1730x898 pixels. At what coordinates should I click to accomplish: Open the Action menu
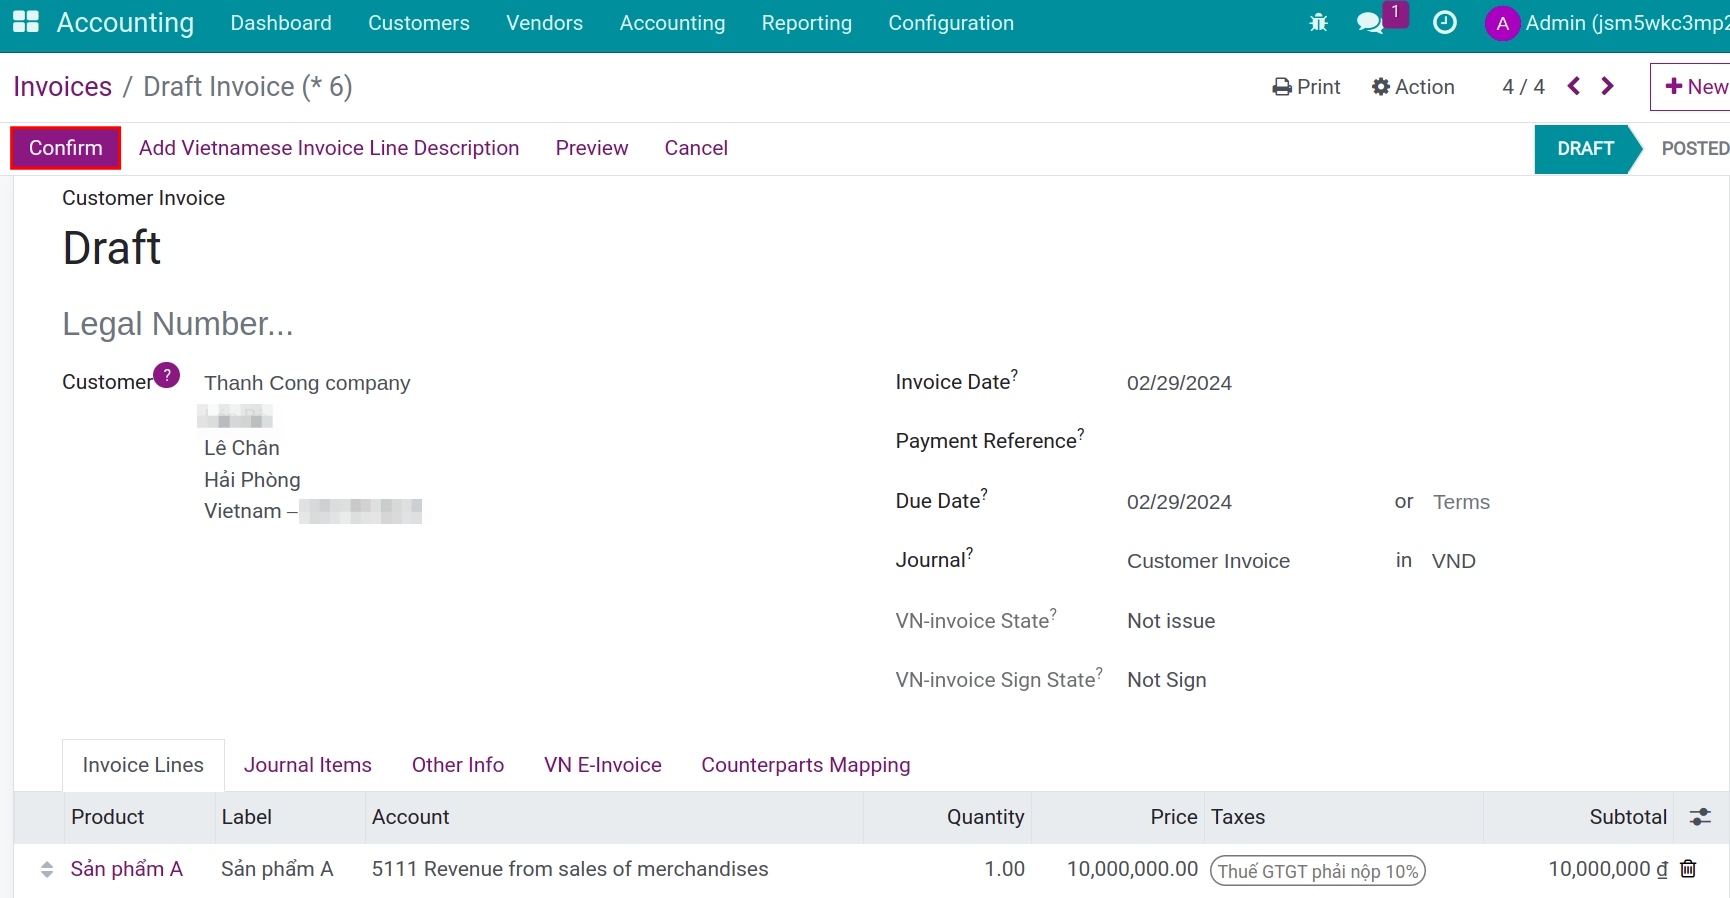(x=1413, y=87)
